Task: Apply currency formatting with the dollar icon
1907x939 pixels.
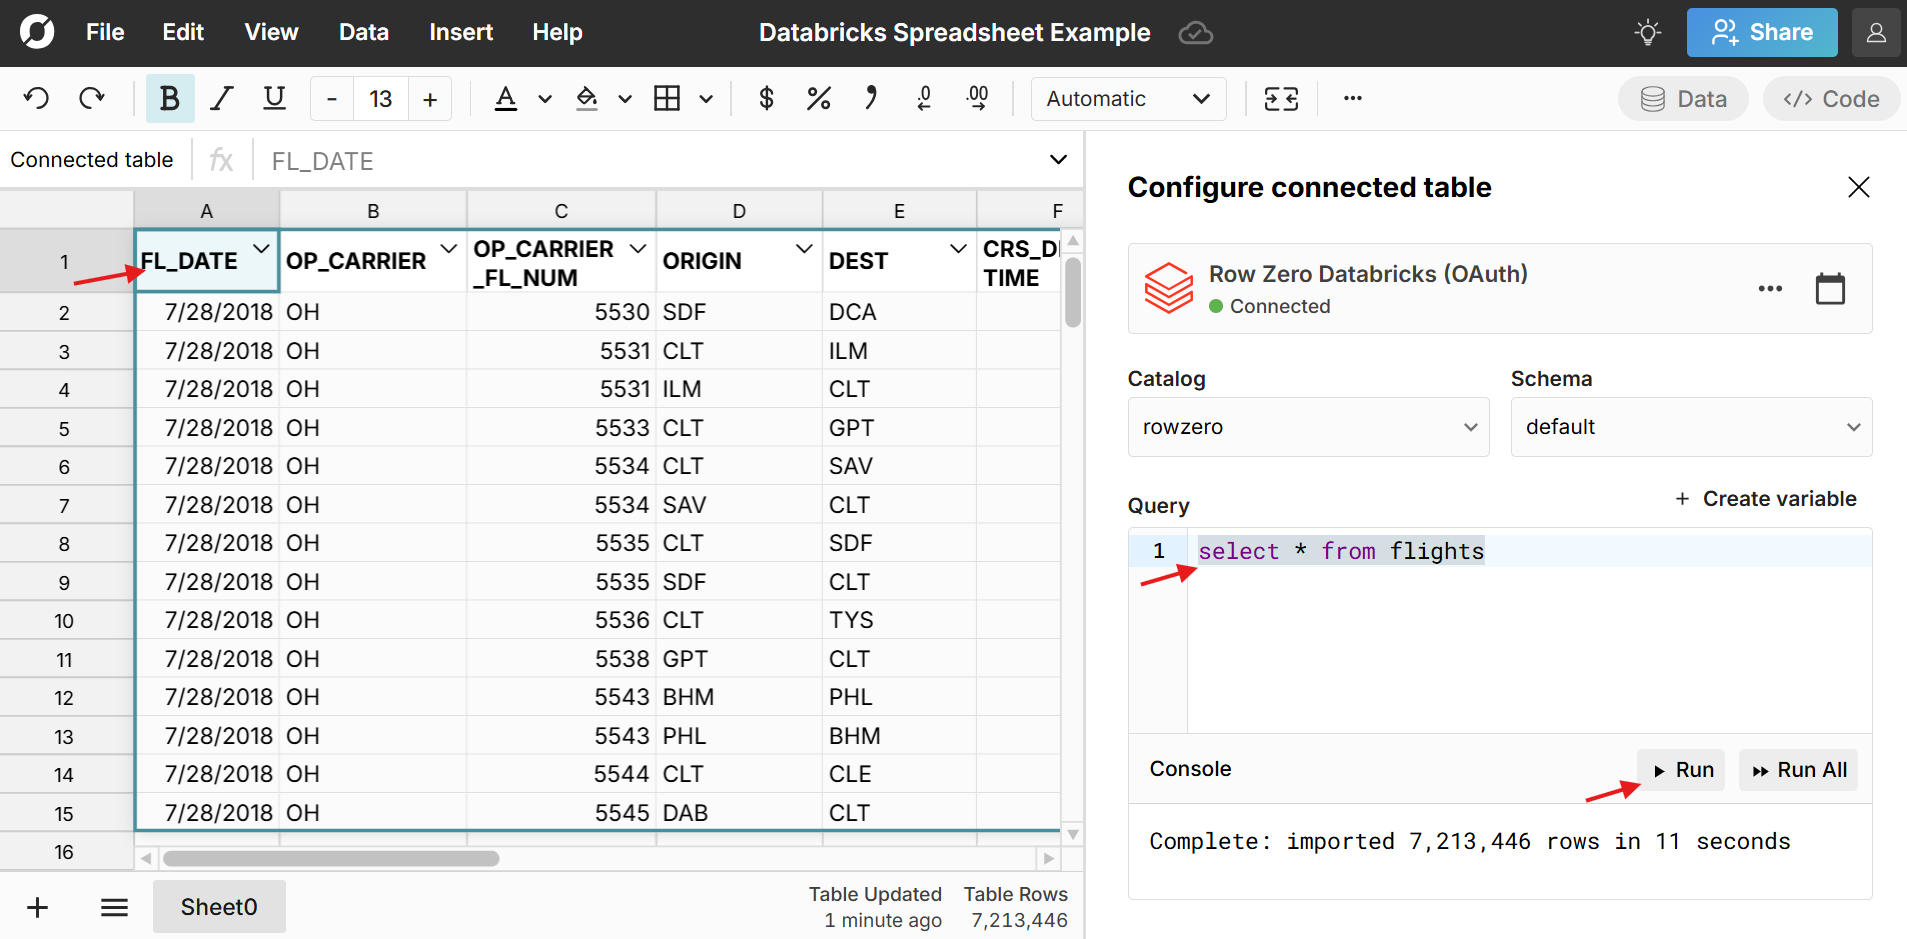Action: coord(765,98)
